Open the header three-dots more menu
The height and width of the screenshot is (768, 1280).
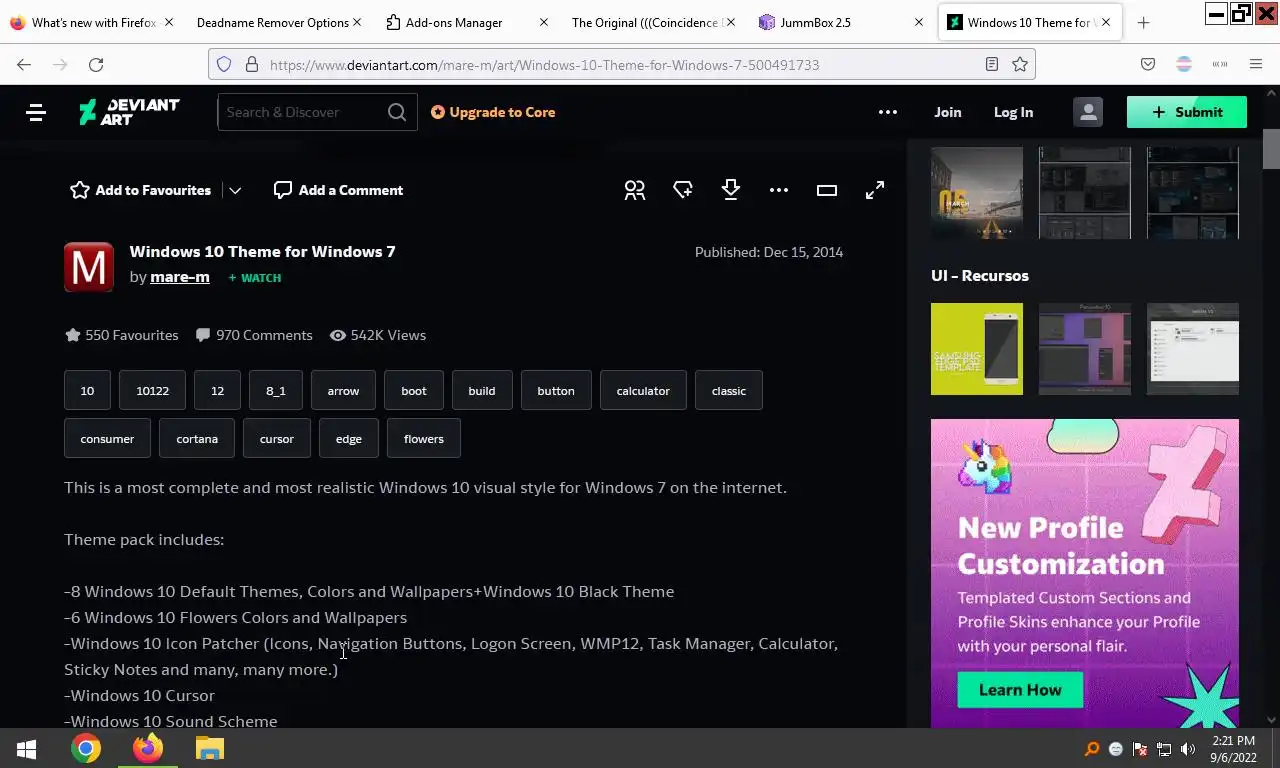888,112
